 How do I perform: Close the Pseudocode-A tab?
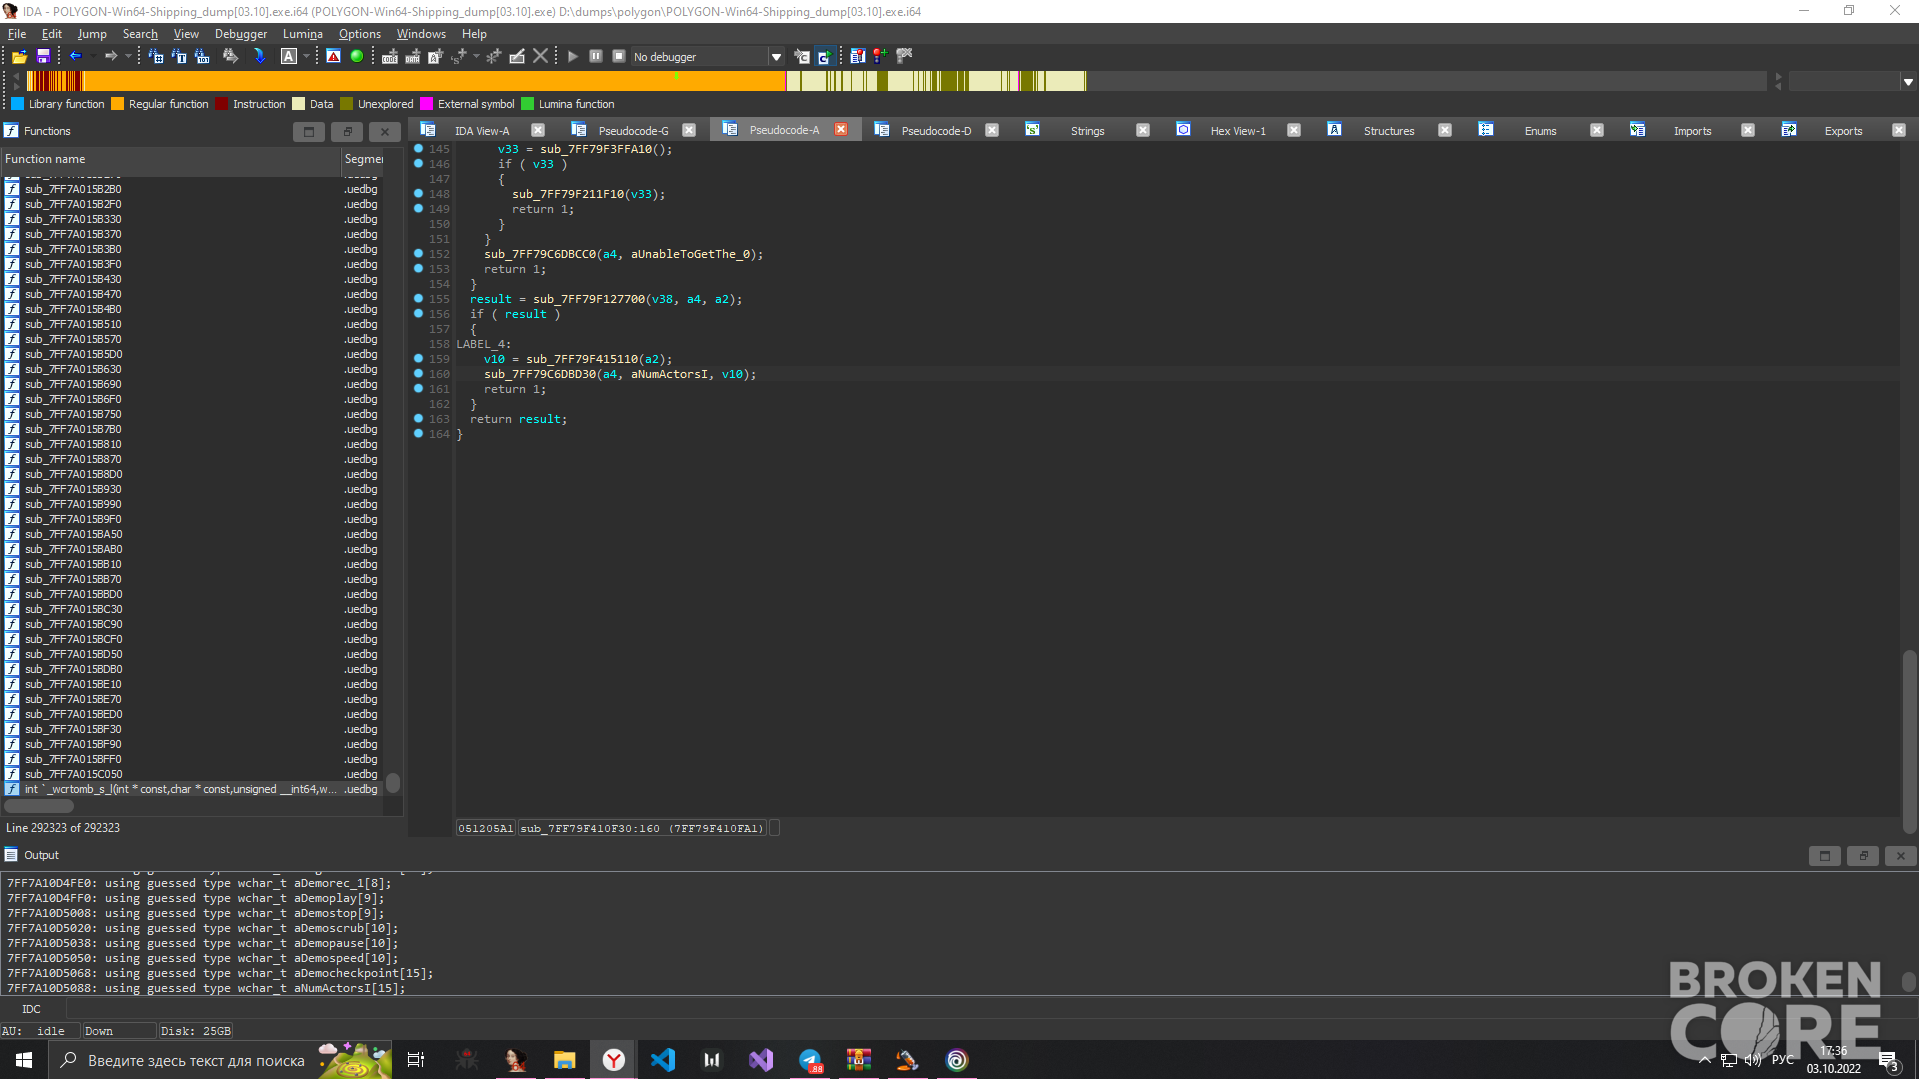point(841,130)
